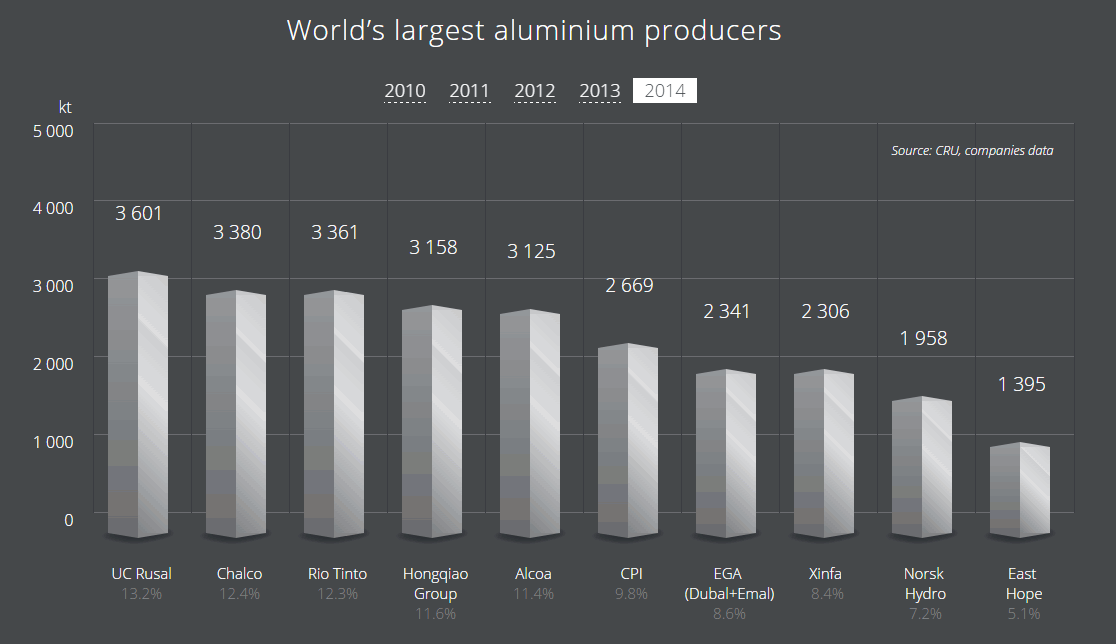This screenshot has width=1116, height=644.
Task: Click the value label 1 958
Action: click(x=923, y=339)
